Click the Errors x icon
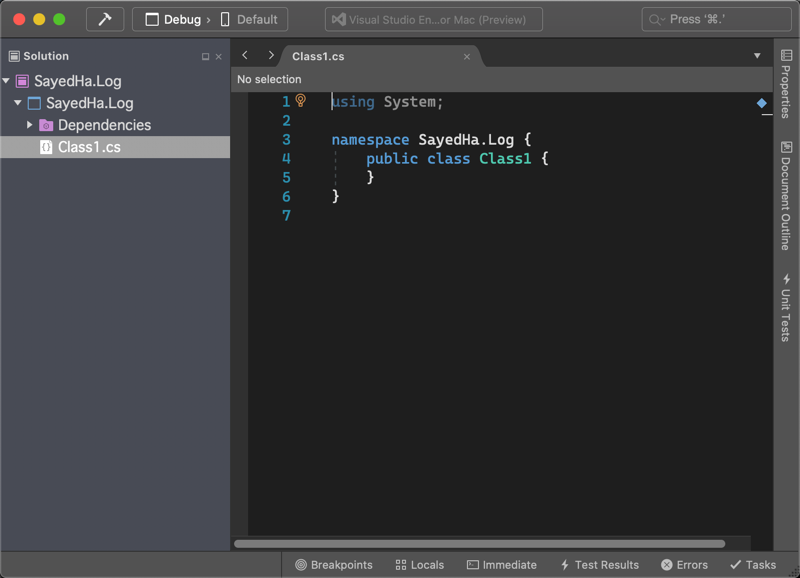 (x=667, y=565)
